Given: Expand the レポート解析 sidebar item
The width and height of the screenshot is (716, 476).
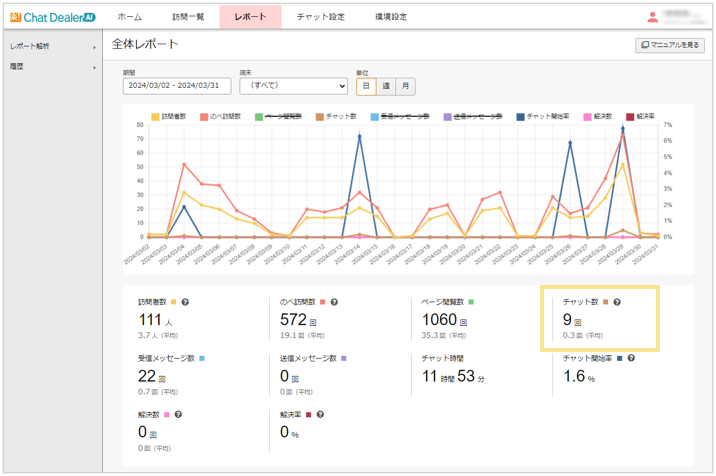Looking at the screenshot, I should click(x=50, y=47).
